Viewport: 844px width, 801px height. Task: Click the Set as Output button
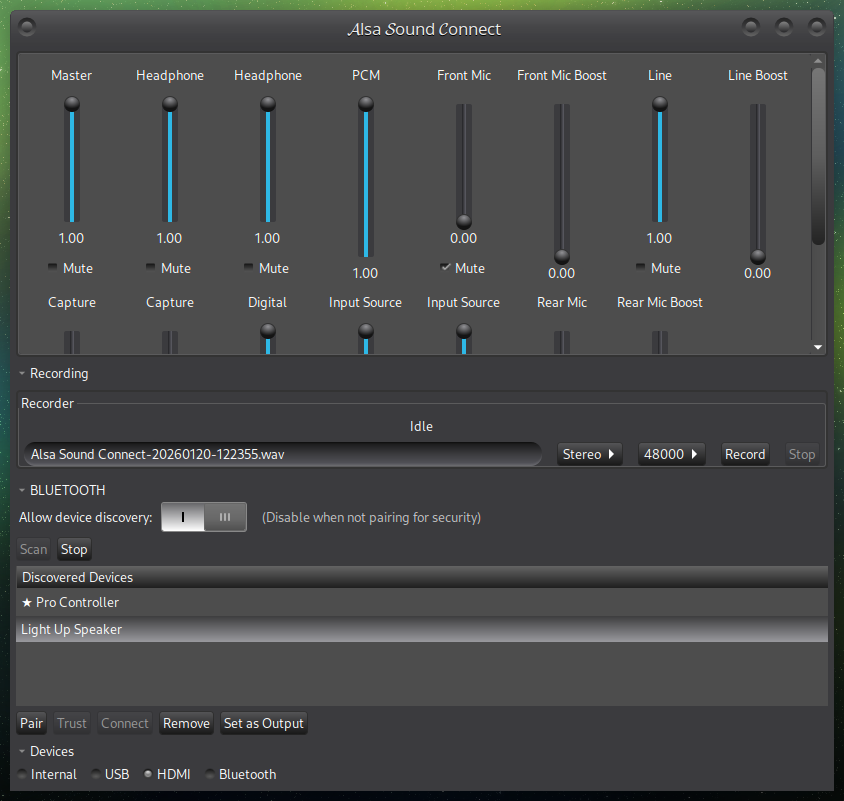click(263, 723)
